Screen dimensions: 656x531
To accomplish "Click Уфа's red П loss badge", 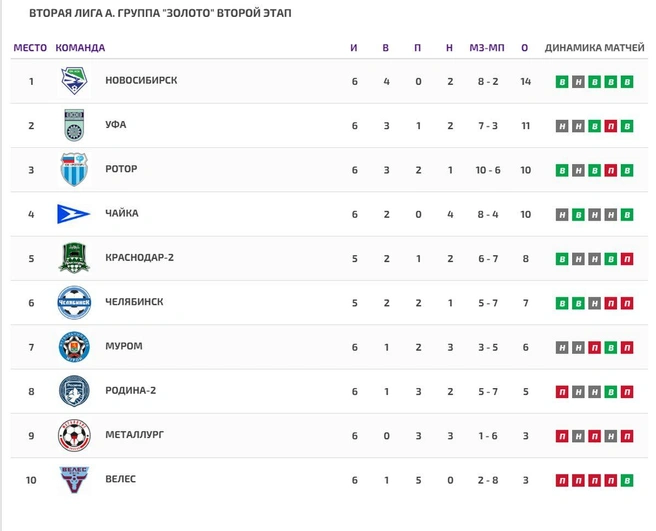I will (x=610, y=126).
